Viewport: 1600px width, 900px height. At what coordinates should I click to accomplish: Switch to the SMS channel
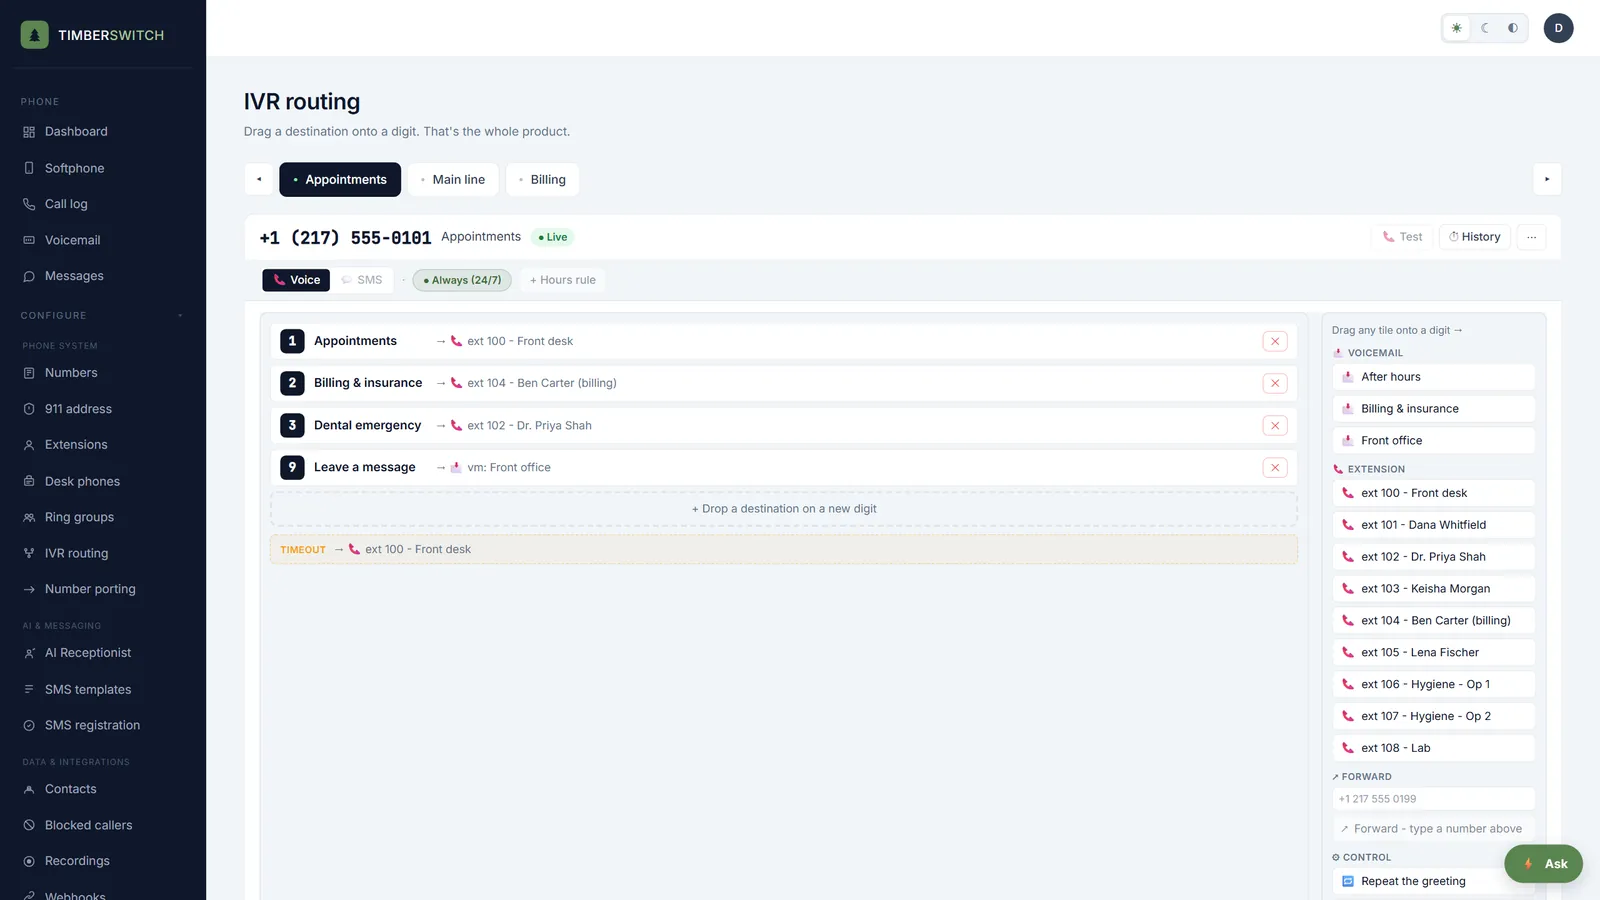point(362,280)
